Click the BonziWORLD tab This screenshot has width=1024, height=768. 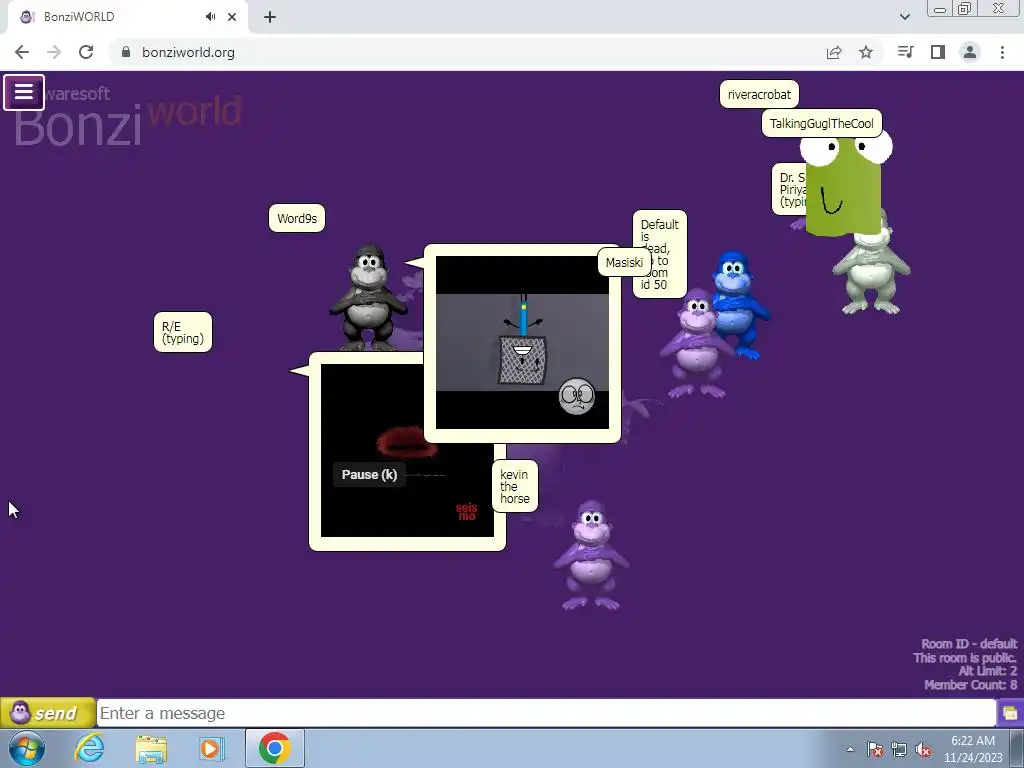pyautogui.click(x=127, y=17)
